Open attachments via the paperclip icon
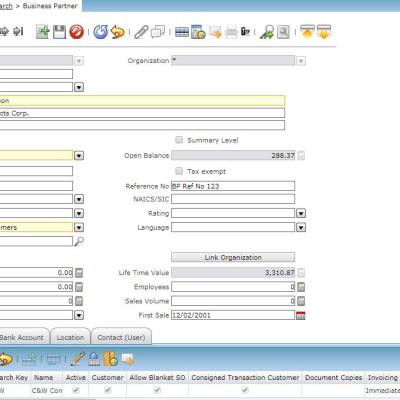This screenshot has height=400, width=400. pyautogui.click(x=141, y=32)
